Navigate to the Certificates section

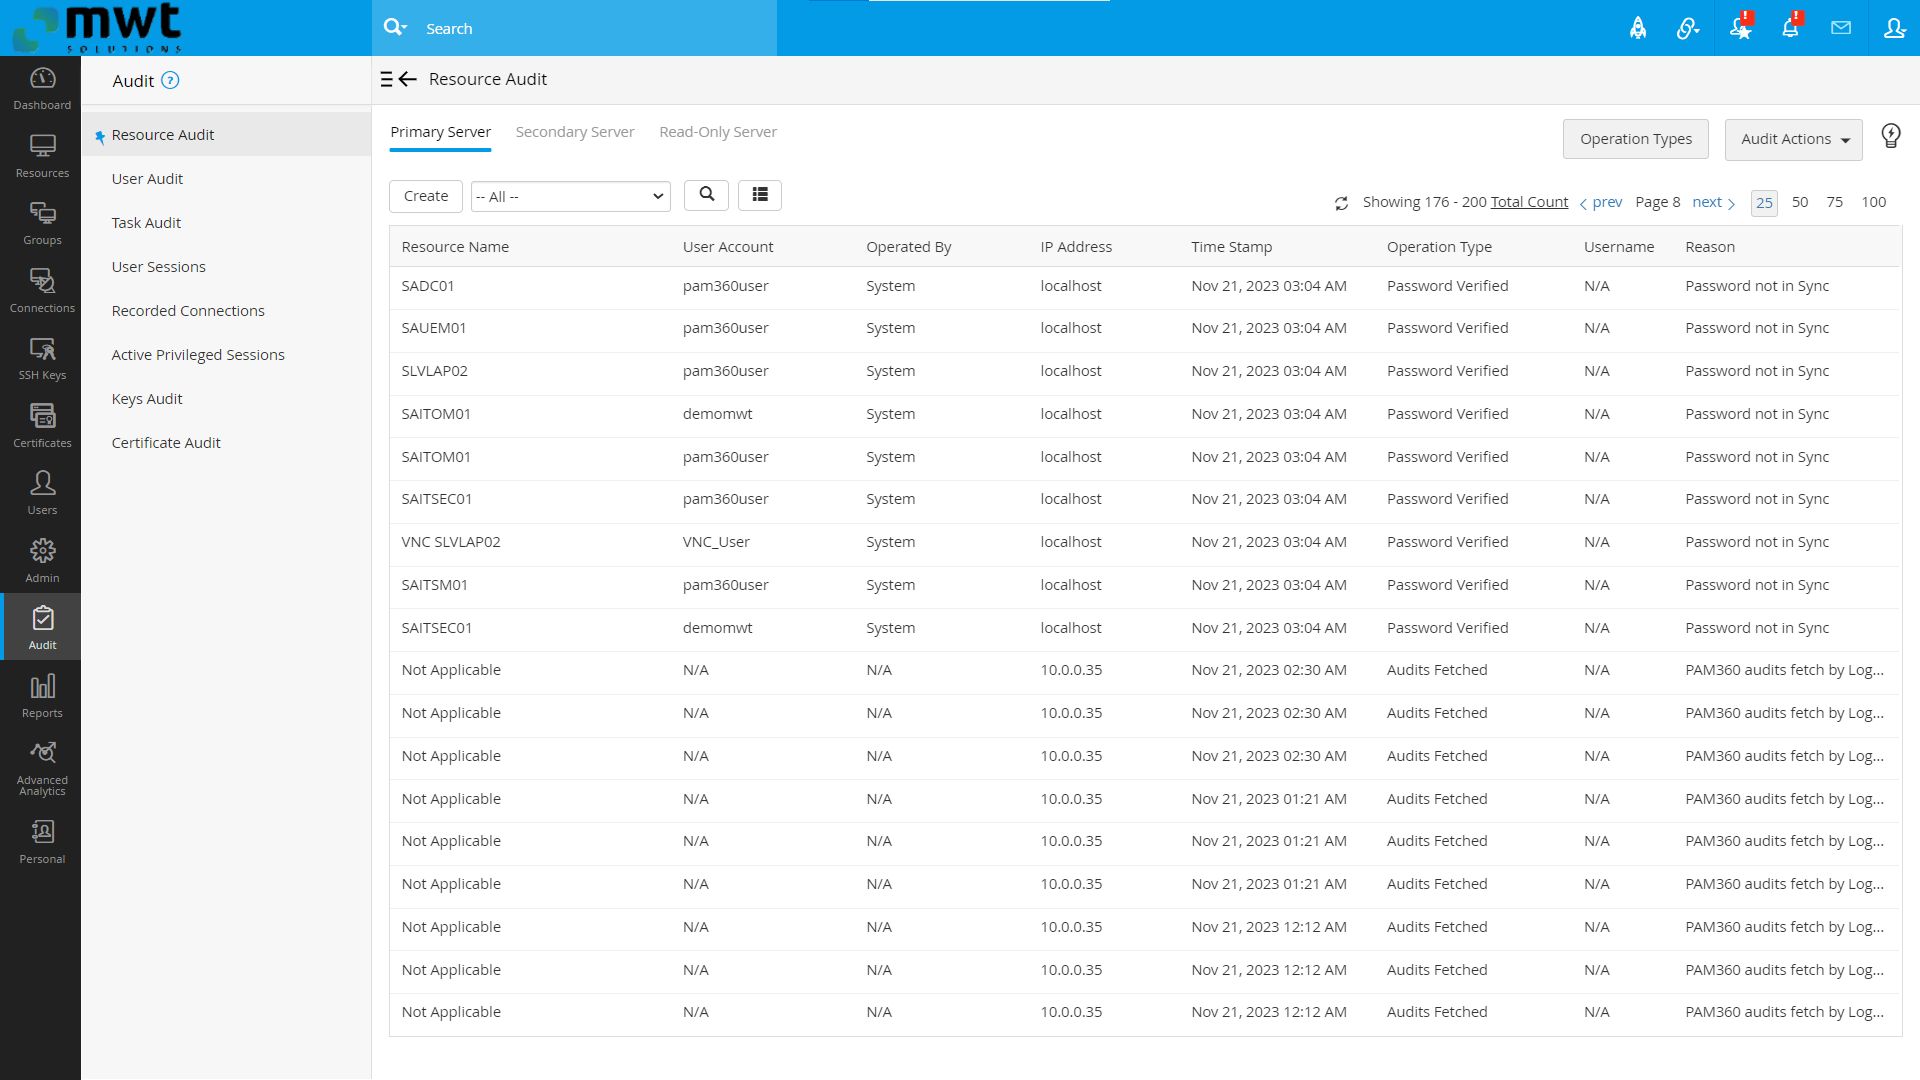click(42, 425)
